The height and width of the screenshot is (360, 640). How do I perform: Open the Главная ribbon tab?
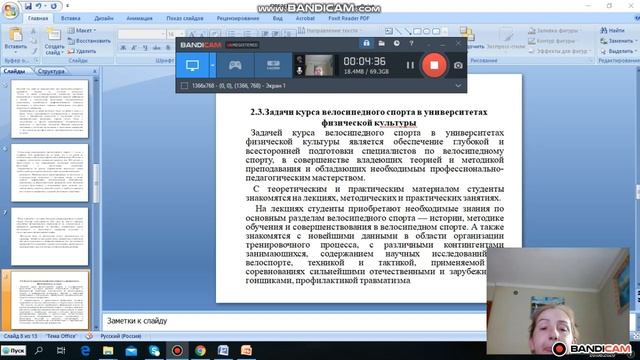(38, 18)
